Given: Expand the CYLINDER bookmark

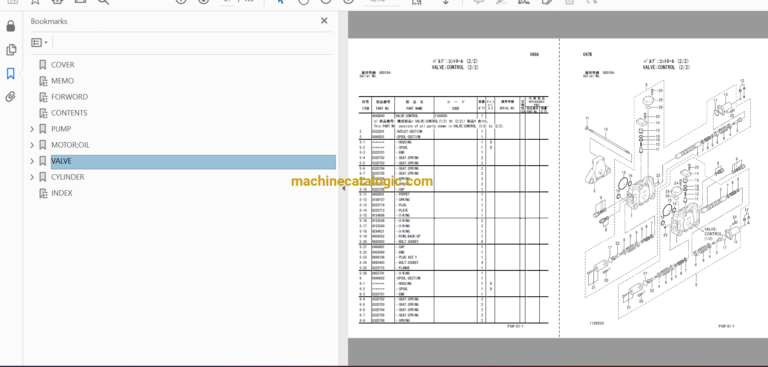Looking at the screenshot, I should tap(32, 177).
